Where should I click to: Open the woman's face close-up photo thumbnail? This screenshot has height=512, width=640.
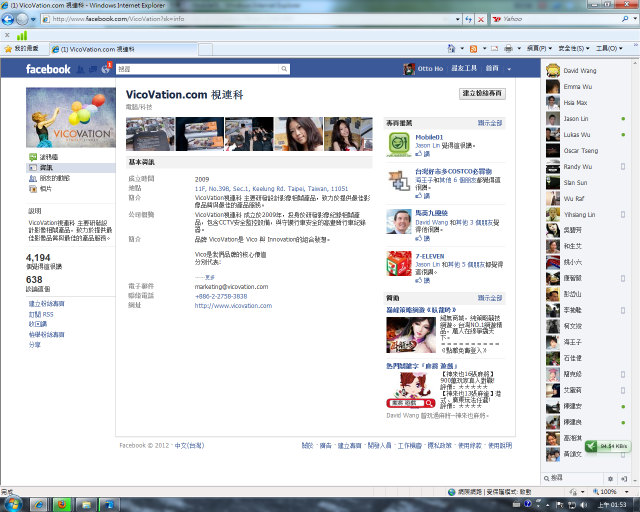pyautogui.click(x=299, y=134)
